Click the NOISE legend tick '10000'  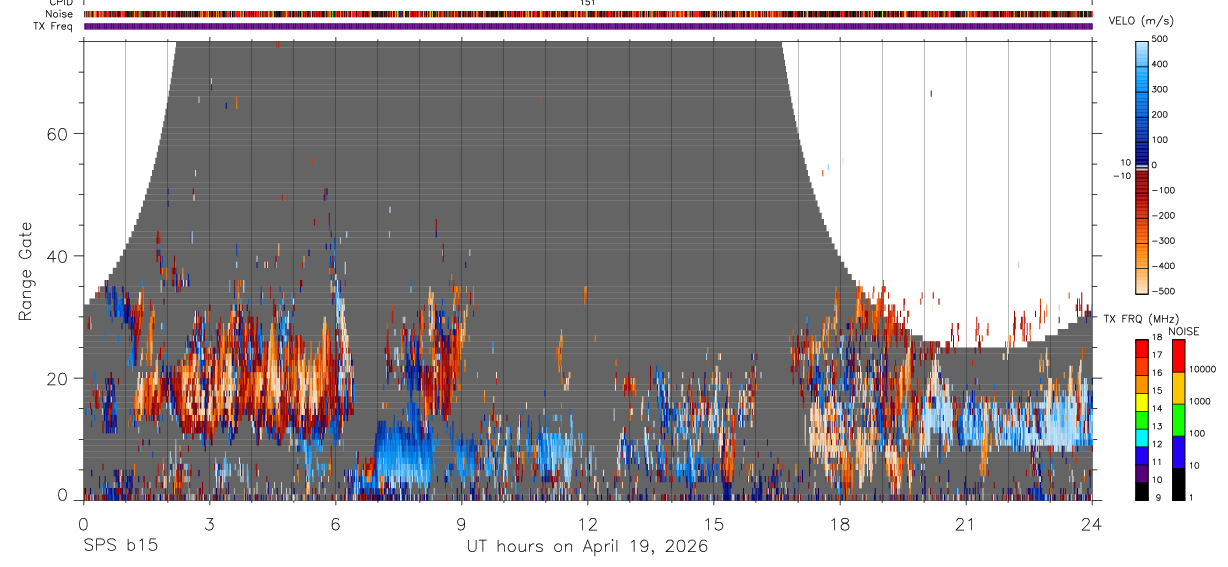point(1201,369)
